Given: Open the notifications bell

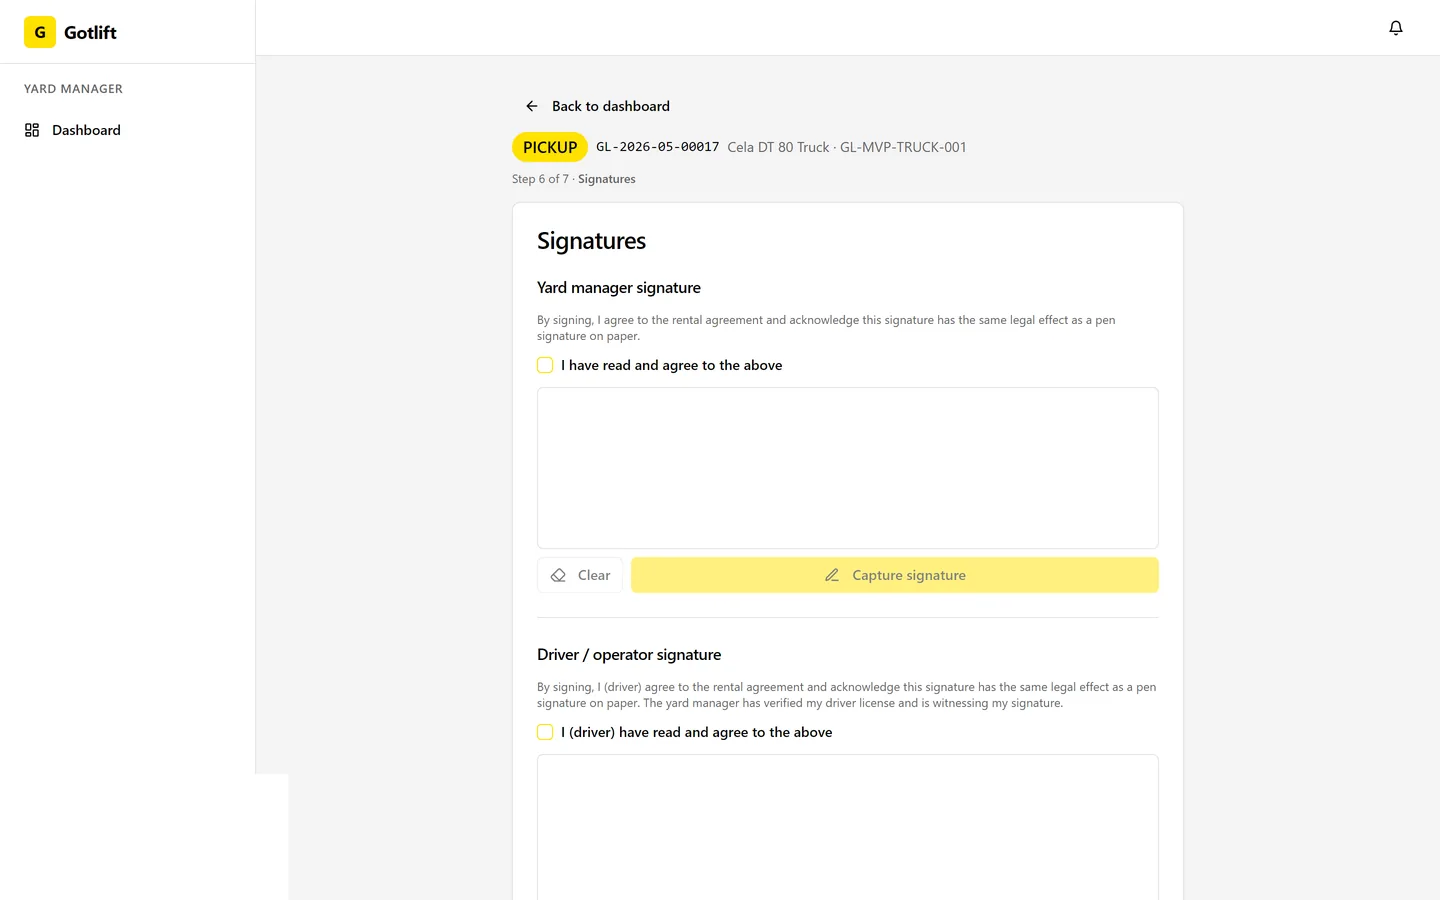Looking at the screenshot, I should 1396,28.
